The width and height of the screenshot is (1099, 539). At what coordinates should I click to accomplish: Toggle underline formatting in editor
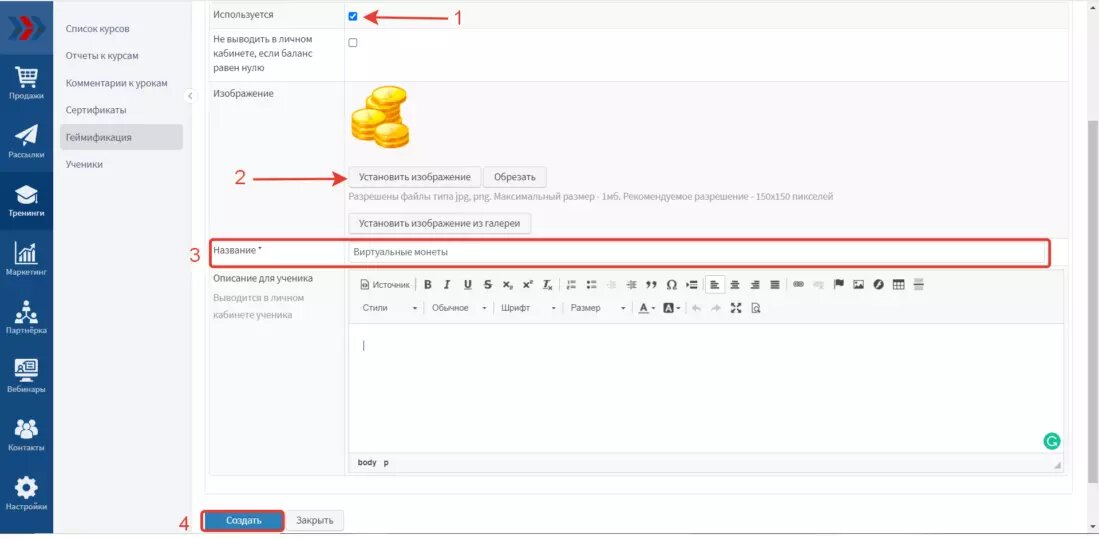[467, 285]
